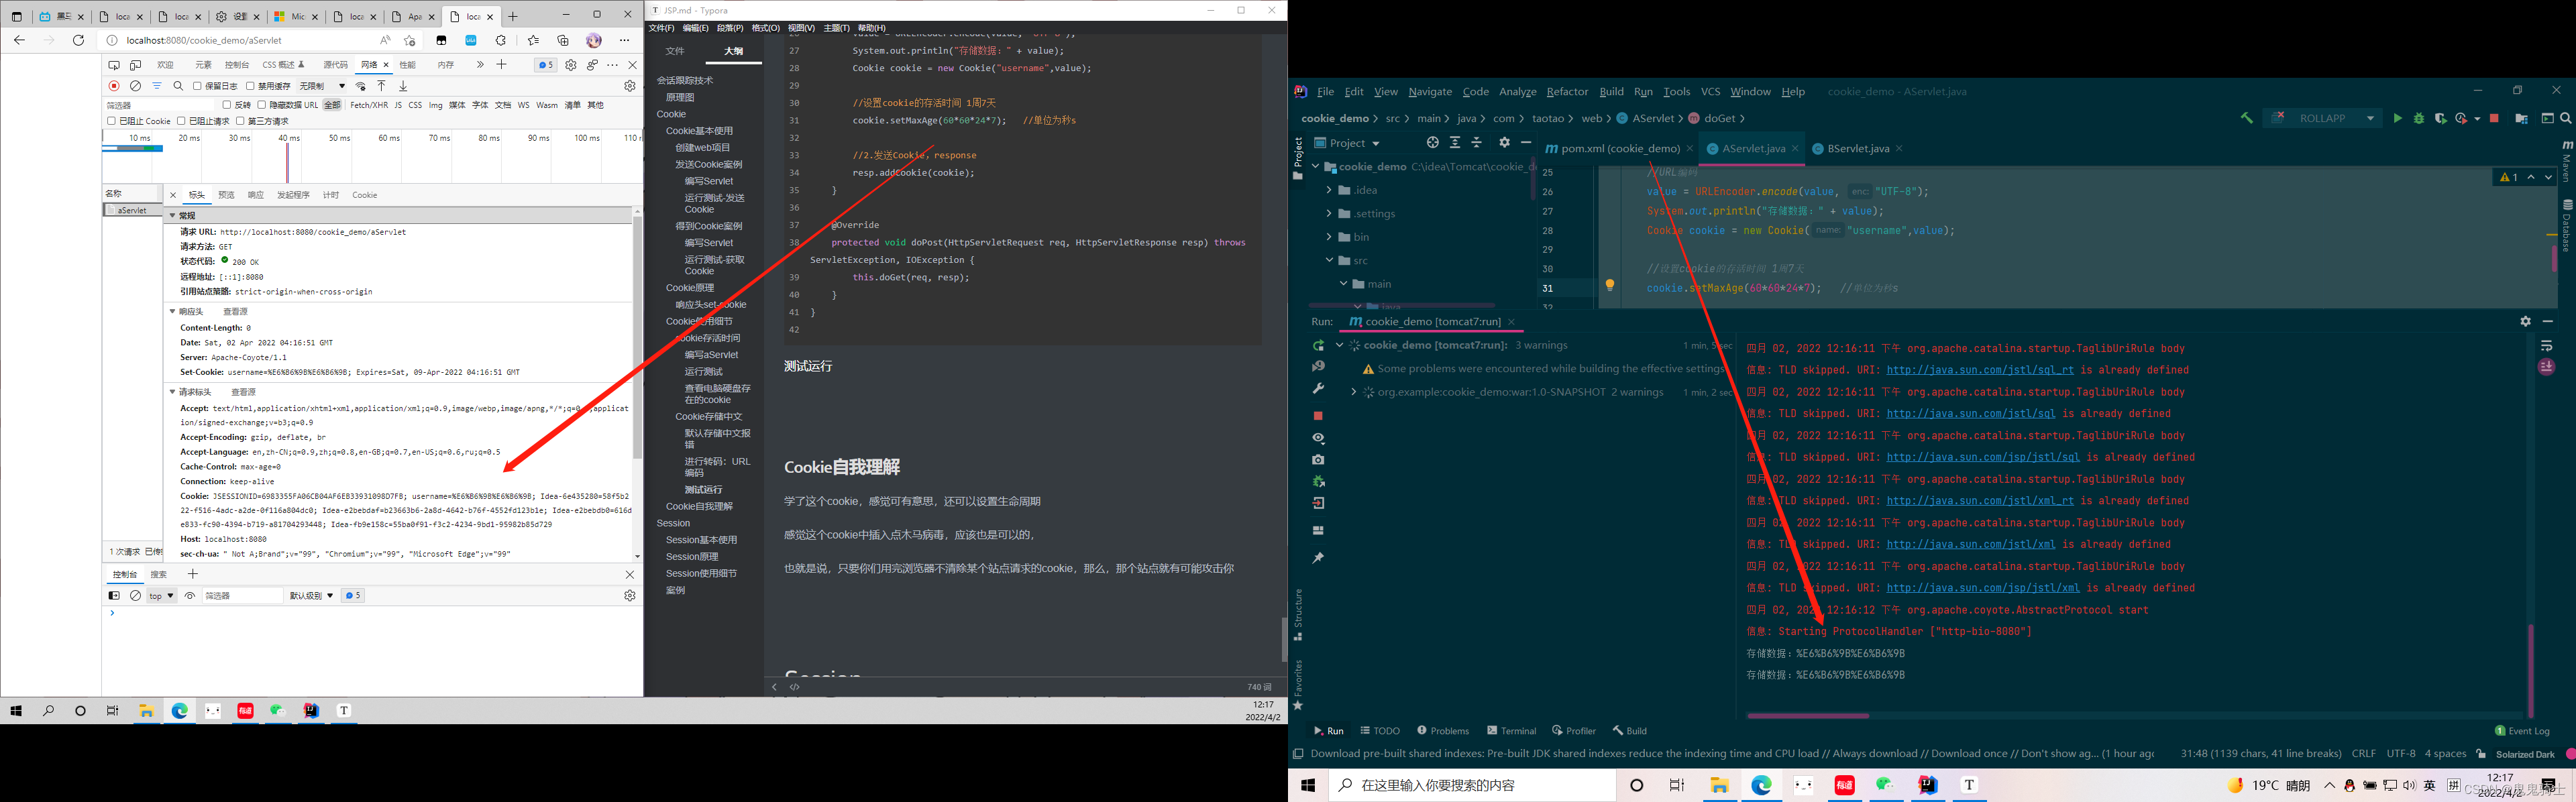The width and height of the screenshot is (2576, 802).
Task: Clear the network log in DevTools
Action: click(x=136, y=86)
